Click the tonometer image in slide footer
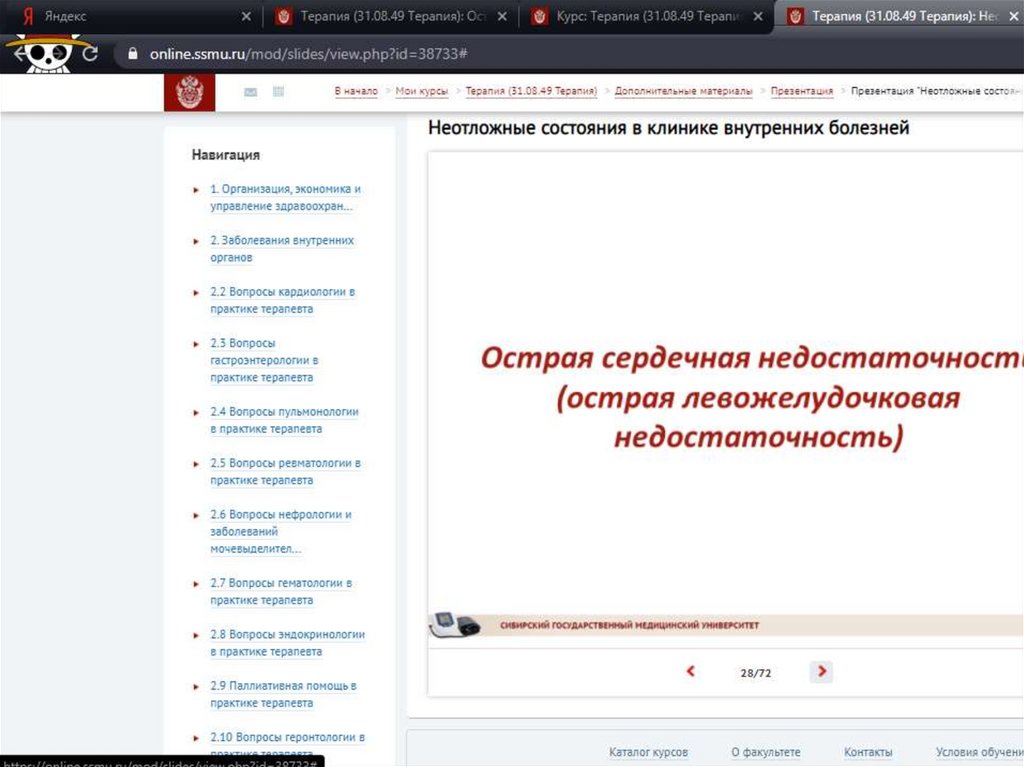 (455, 625)
